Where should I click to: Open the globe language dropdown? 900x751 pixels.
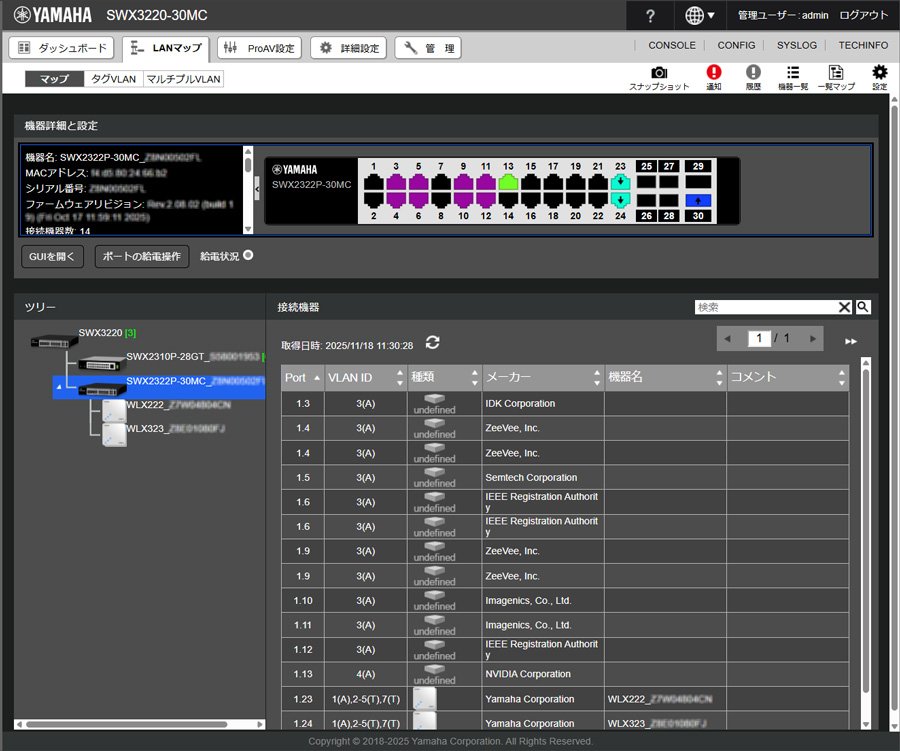click(x=700, y=16)
